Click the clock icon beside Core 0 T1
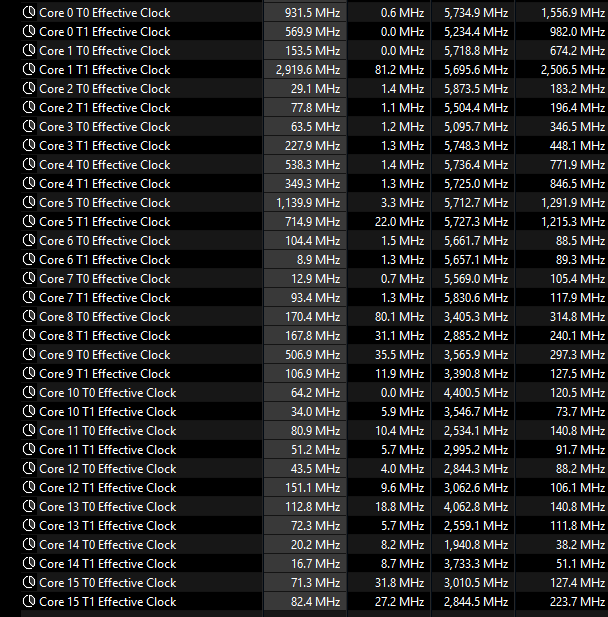This screenshot has width=608, height=617. point(29,31)
